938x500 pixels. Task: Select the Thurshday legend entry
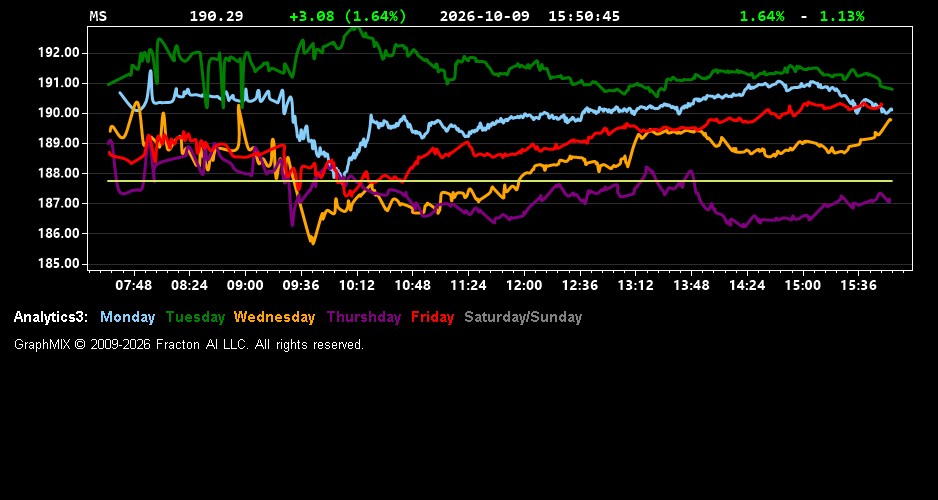pyautogui.click(x=364, y=318)
